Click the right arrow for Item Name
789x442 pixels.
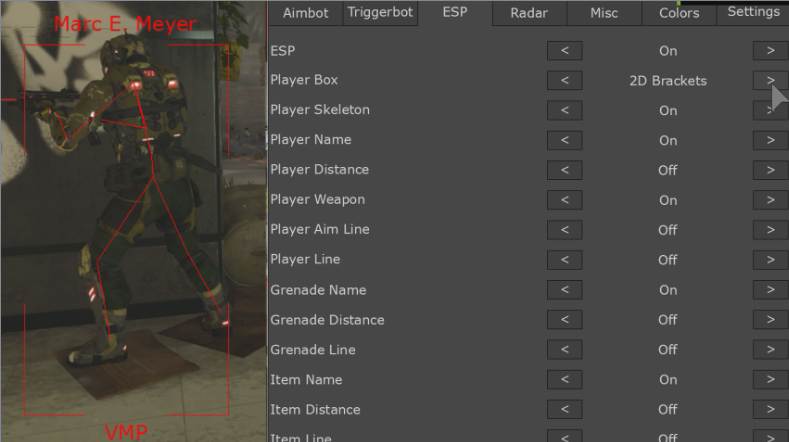(770, 380)
